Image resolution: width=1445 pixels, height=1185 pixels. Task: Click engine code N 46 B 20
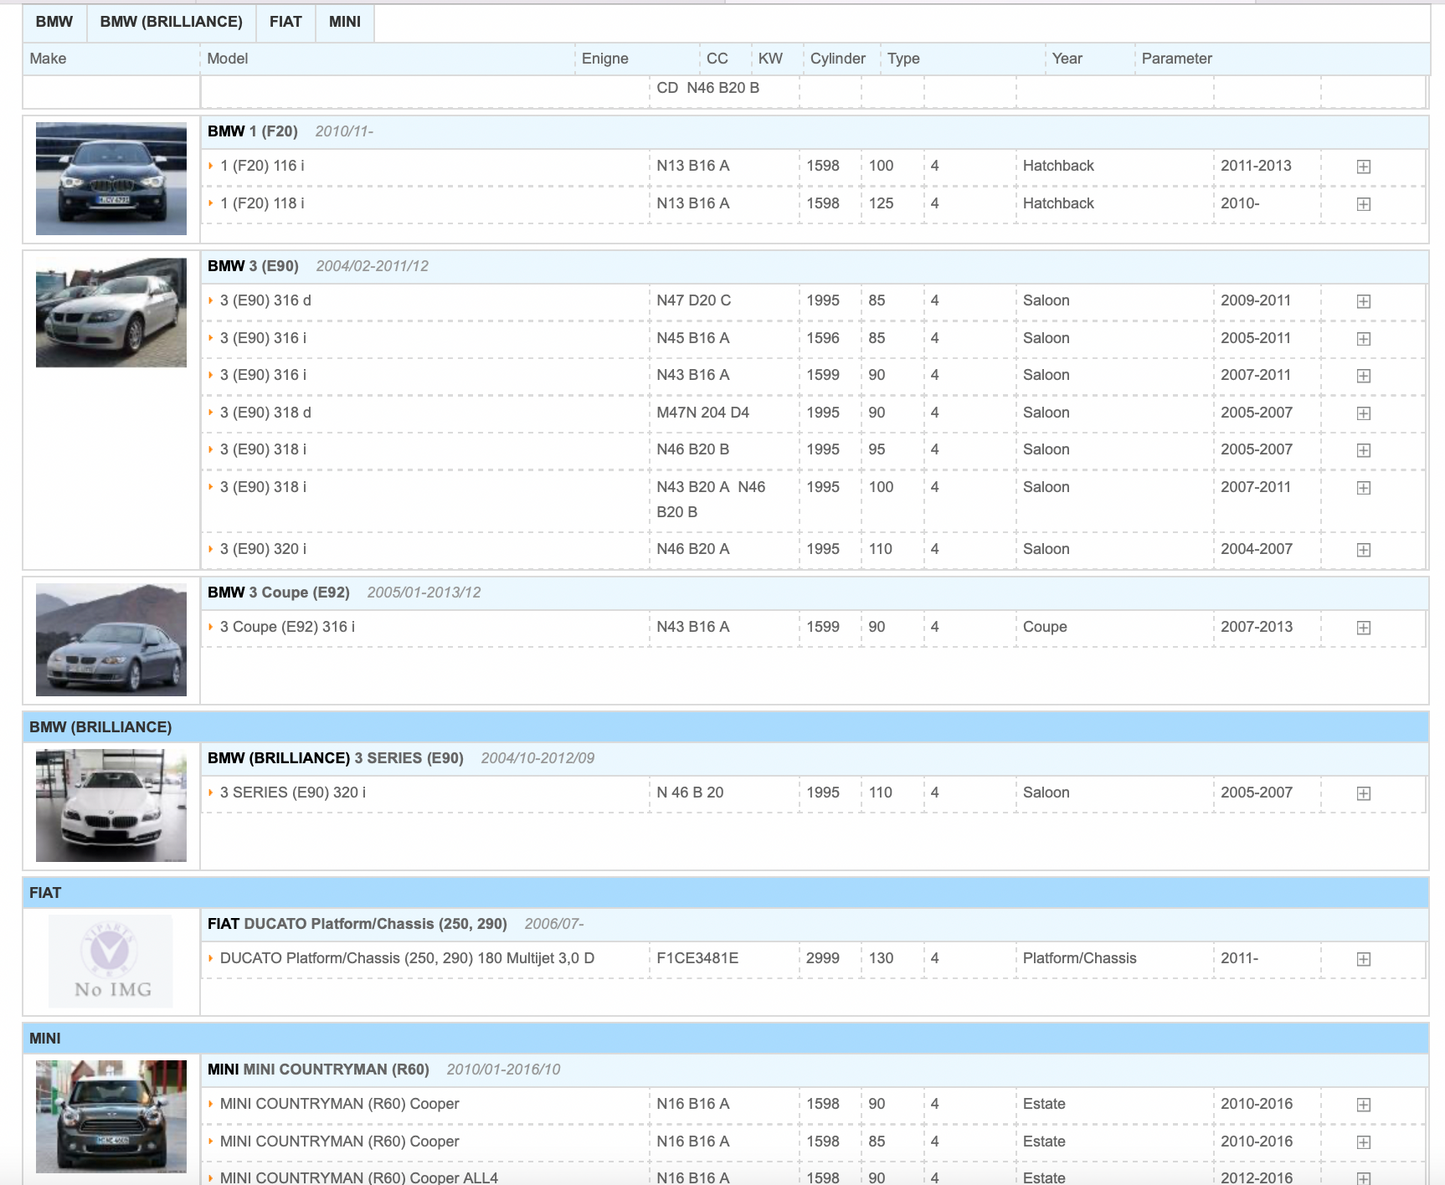click(x=690, y=792)
